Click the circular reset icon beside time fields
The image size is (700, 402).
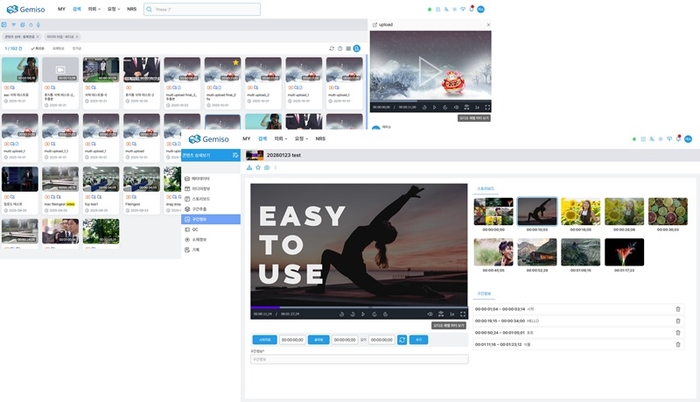point(402,340)
